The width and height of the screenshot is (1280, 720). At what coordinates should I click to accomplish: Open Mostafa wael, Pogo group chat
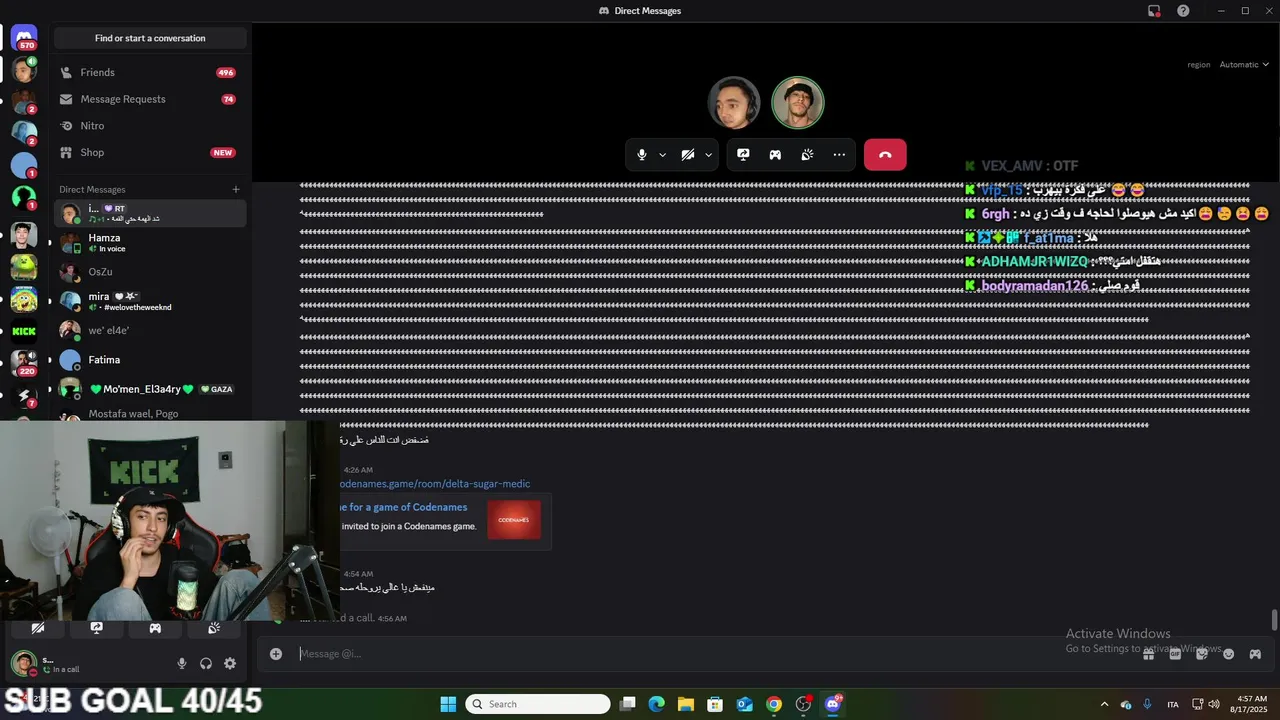(x=150, y=413)
